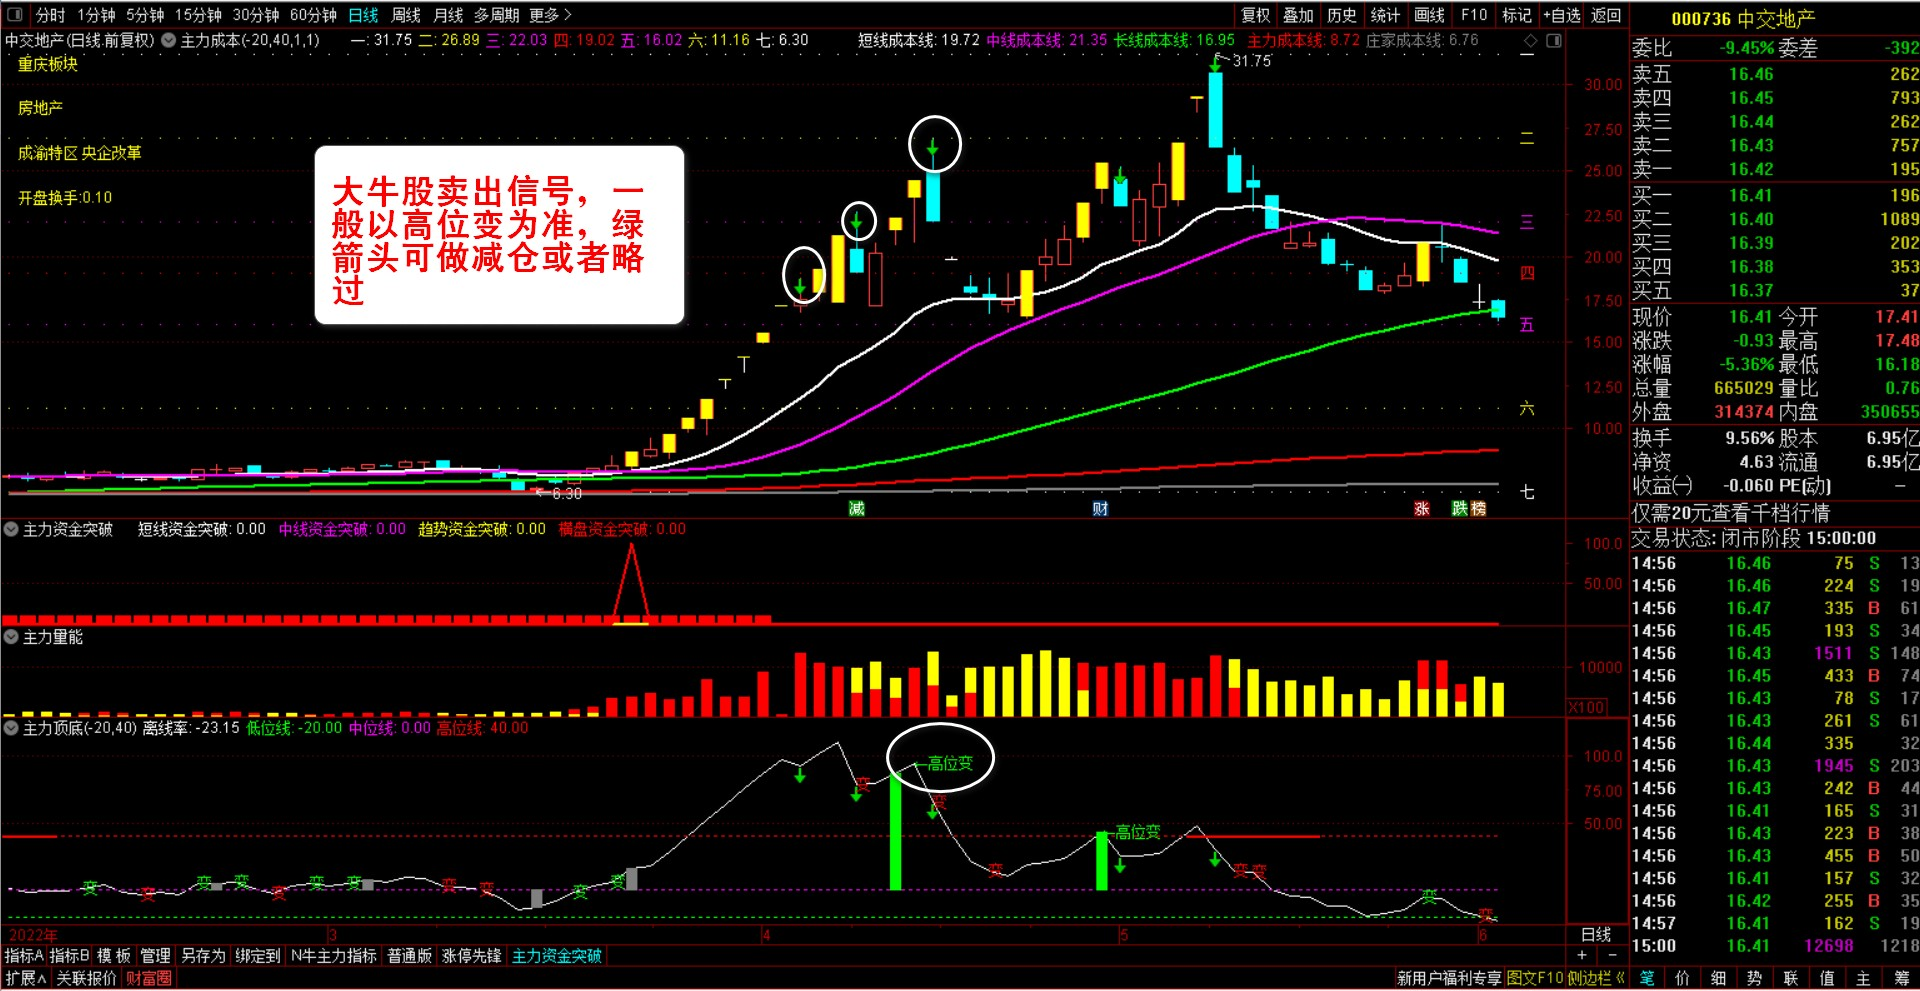Expand the 更多 timeframes menu

(x=550, y=15)
